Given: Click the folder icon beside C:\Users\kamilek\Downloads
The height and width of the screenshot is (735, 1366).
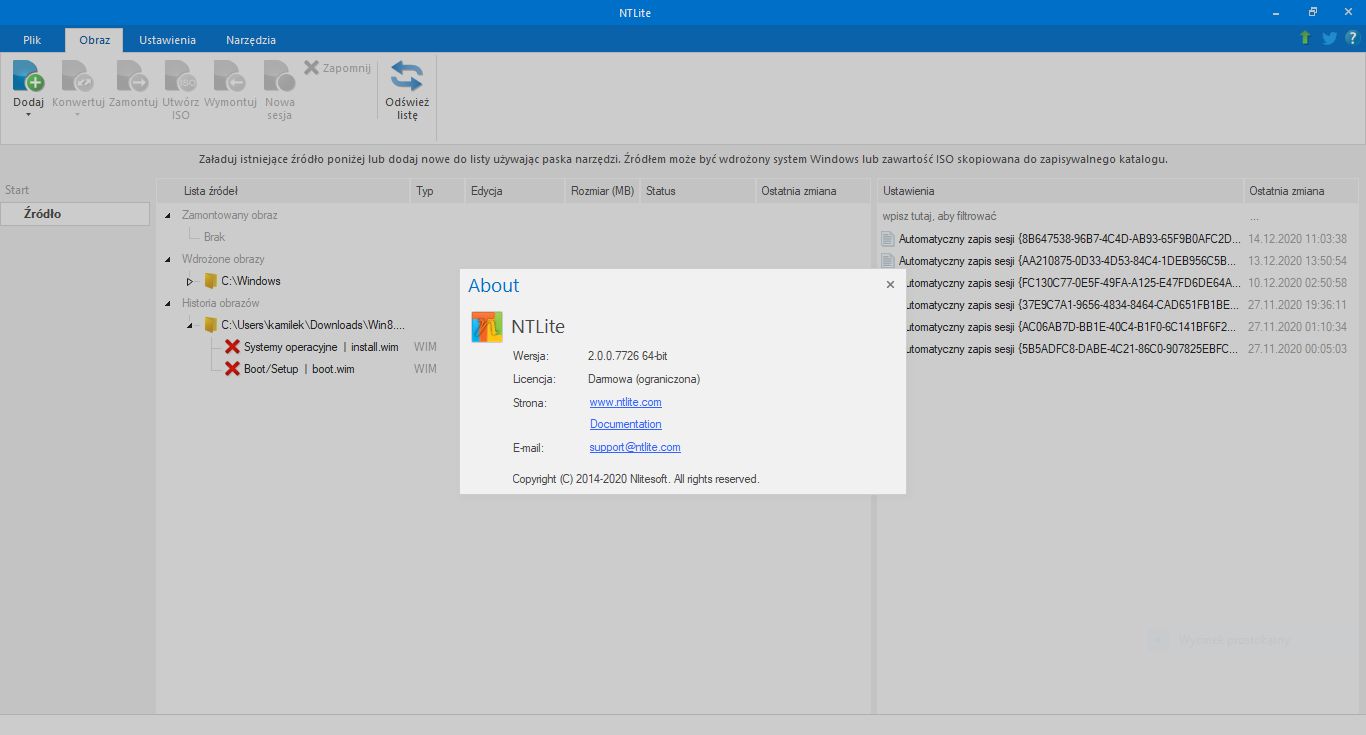Looking at the screenshot, I should click(210, 325).
